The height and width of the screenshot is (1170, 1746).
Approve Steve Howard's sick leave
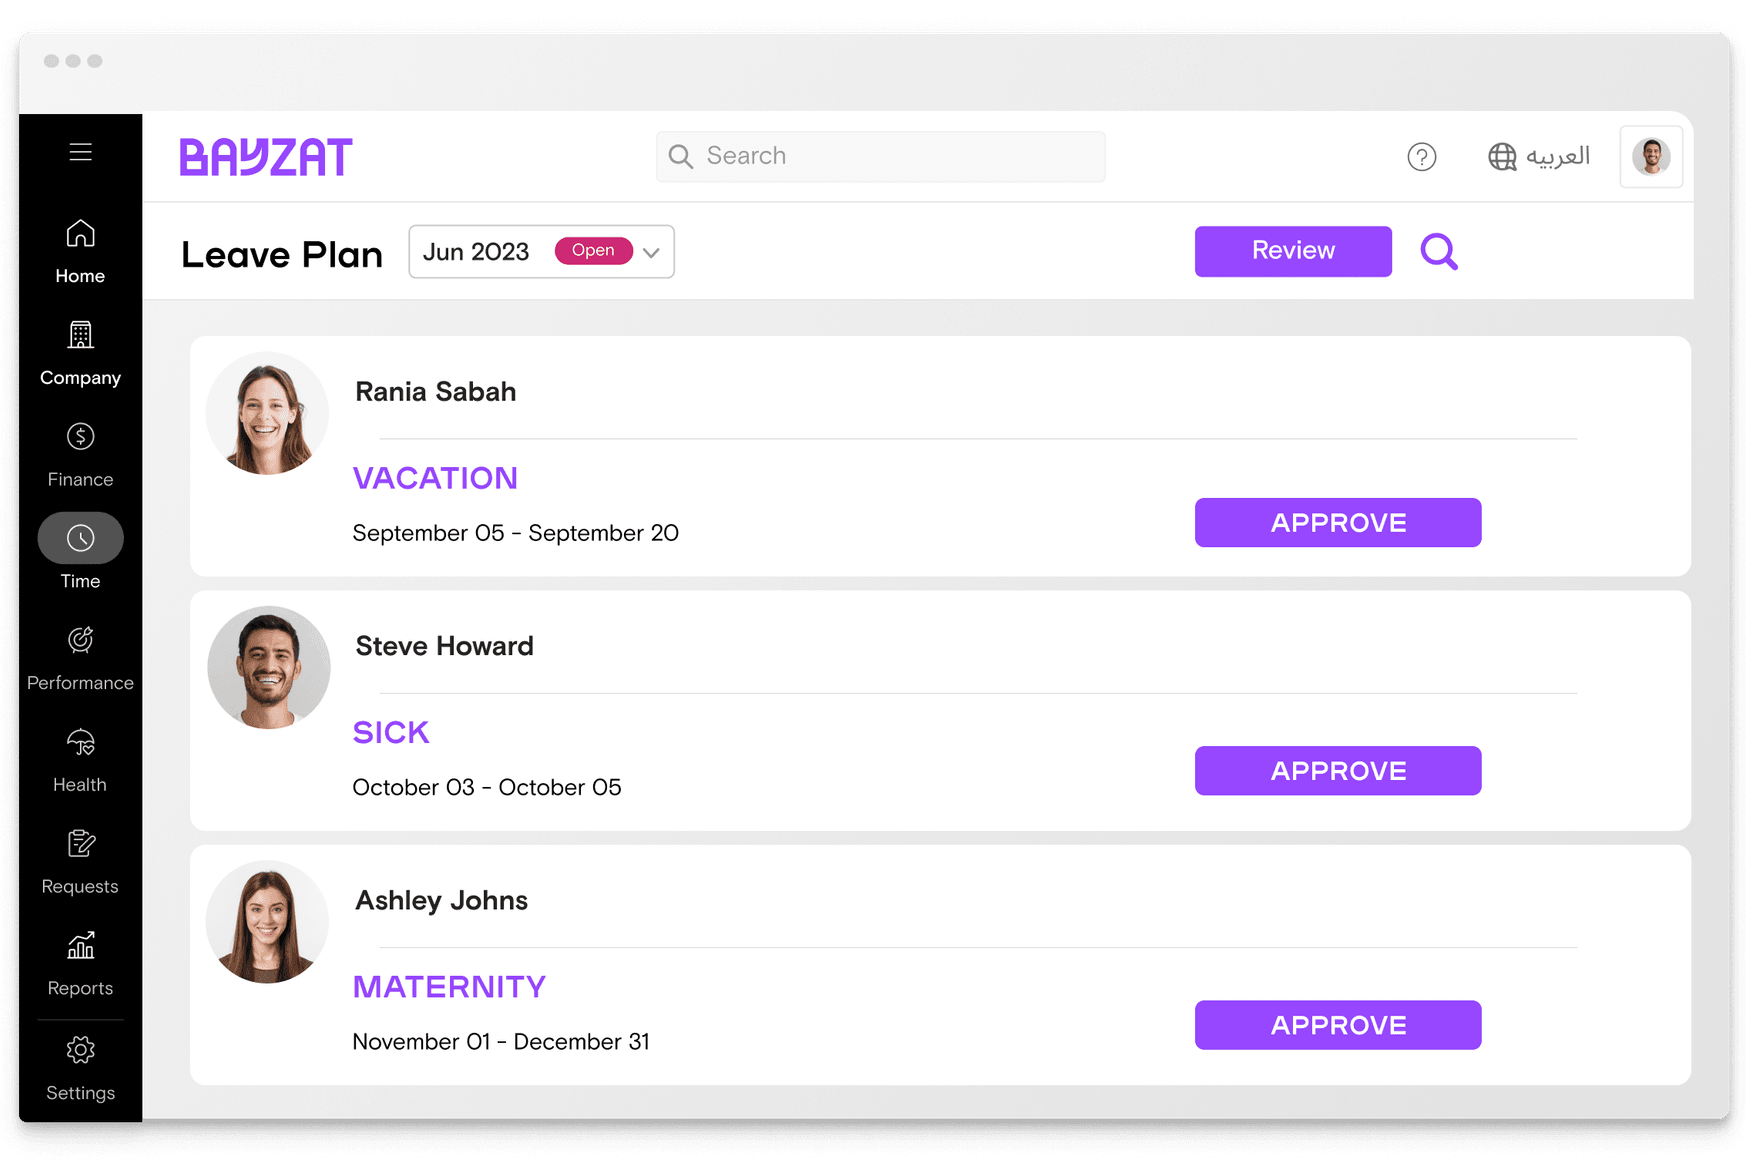(x=1337, y=770)
